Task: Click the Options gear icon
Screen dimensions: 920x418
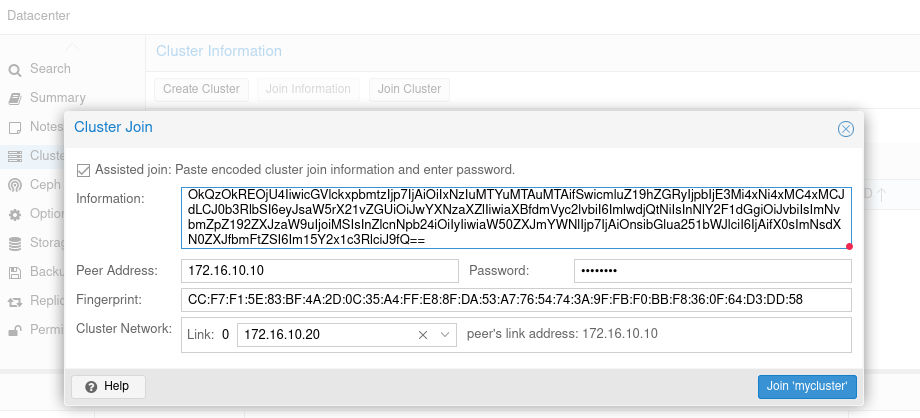Action: point(15,214)
